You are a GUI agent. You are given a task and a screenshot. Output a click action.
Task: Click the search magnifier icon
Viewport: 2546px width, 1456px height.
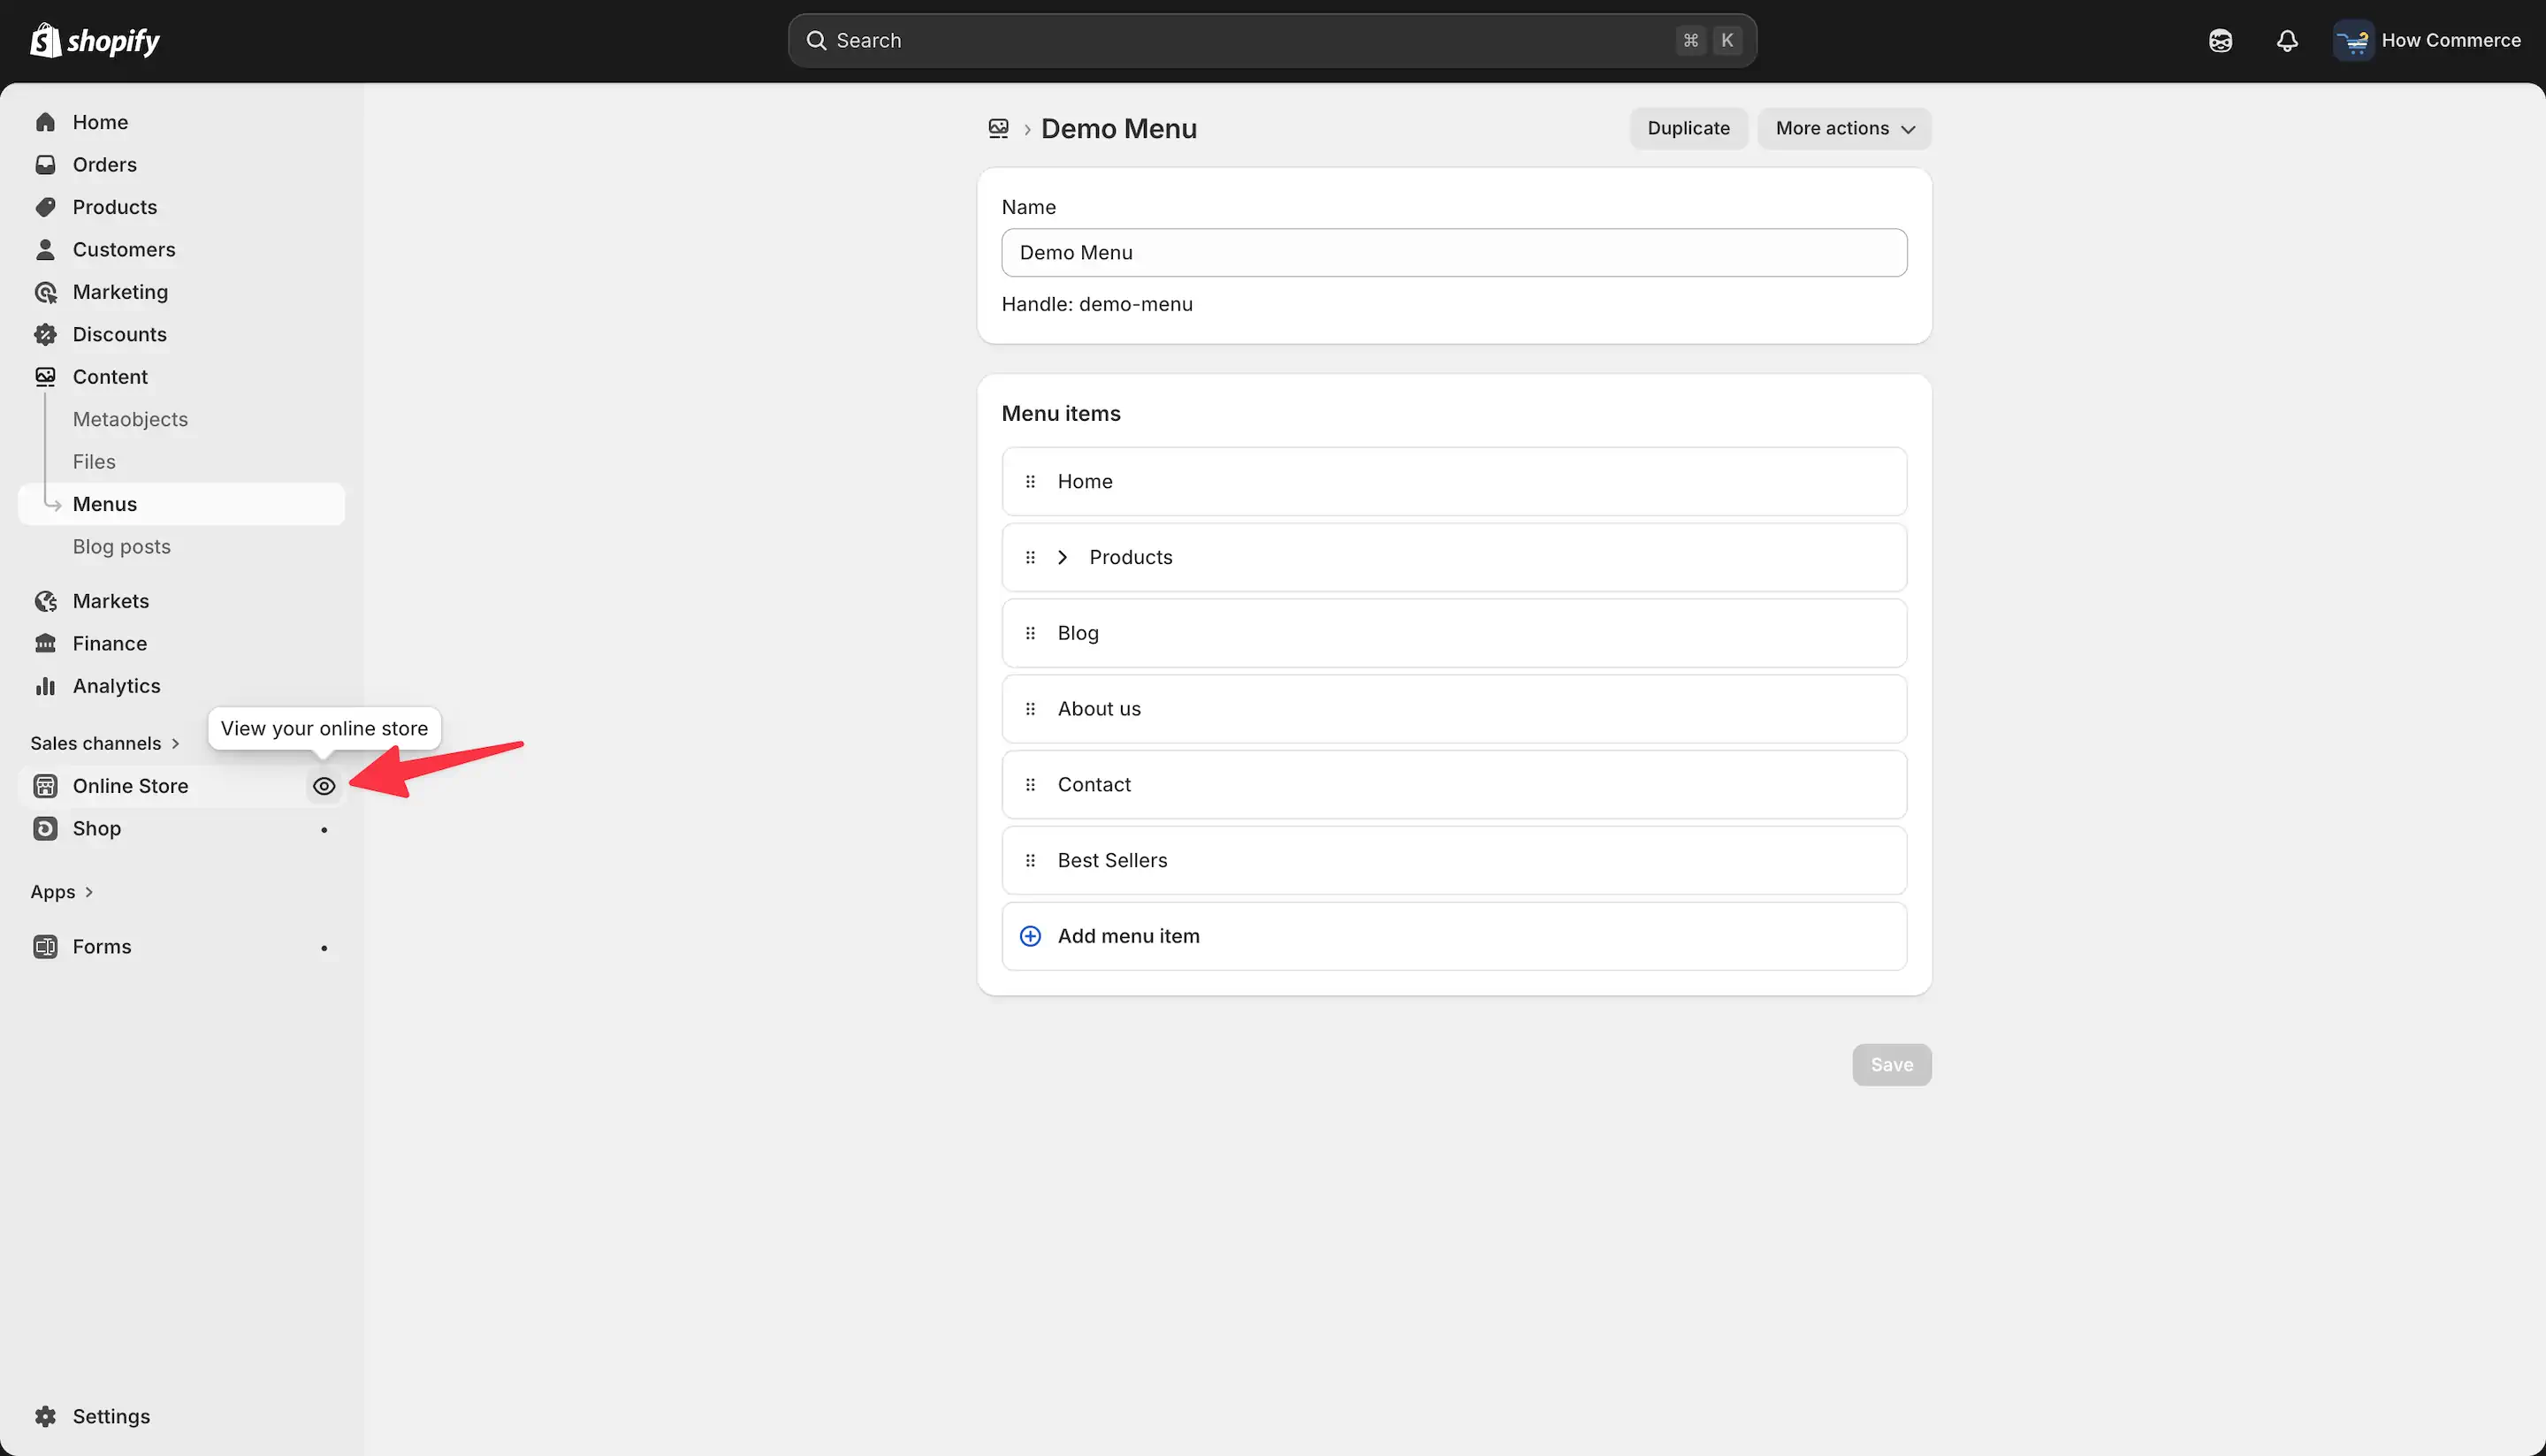click(x=816, y=41)
